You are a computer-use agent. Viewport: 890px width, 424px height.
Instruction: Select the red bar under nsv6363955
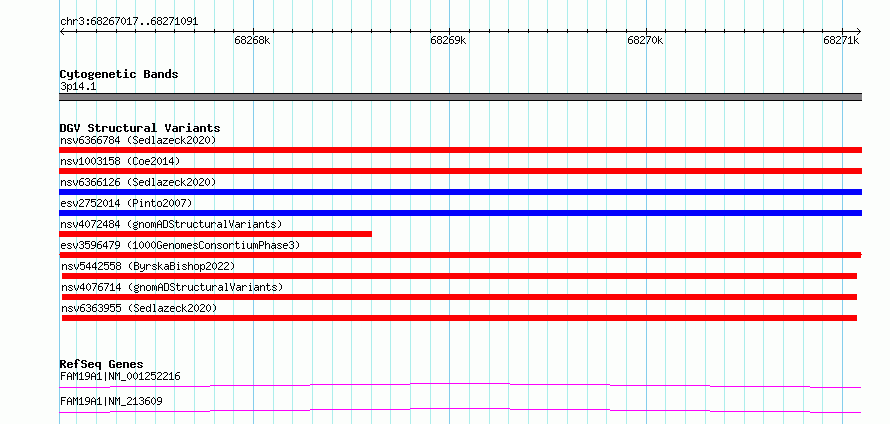tap(459, 318)
